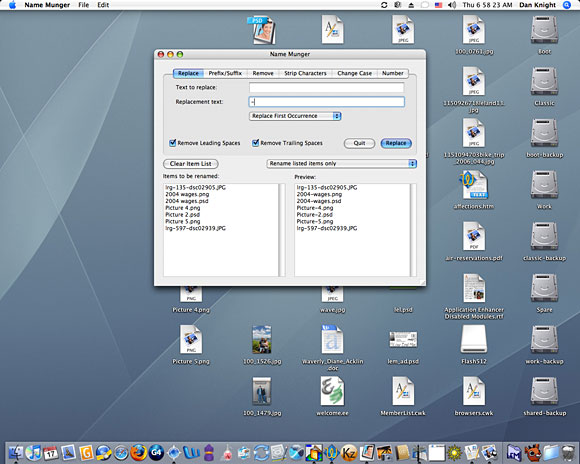Launch iTunes from the Dock
Image resolution: width=580 pixels, height=464 pixels.
point(33,453)
